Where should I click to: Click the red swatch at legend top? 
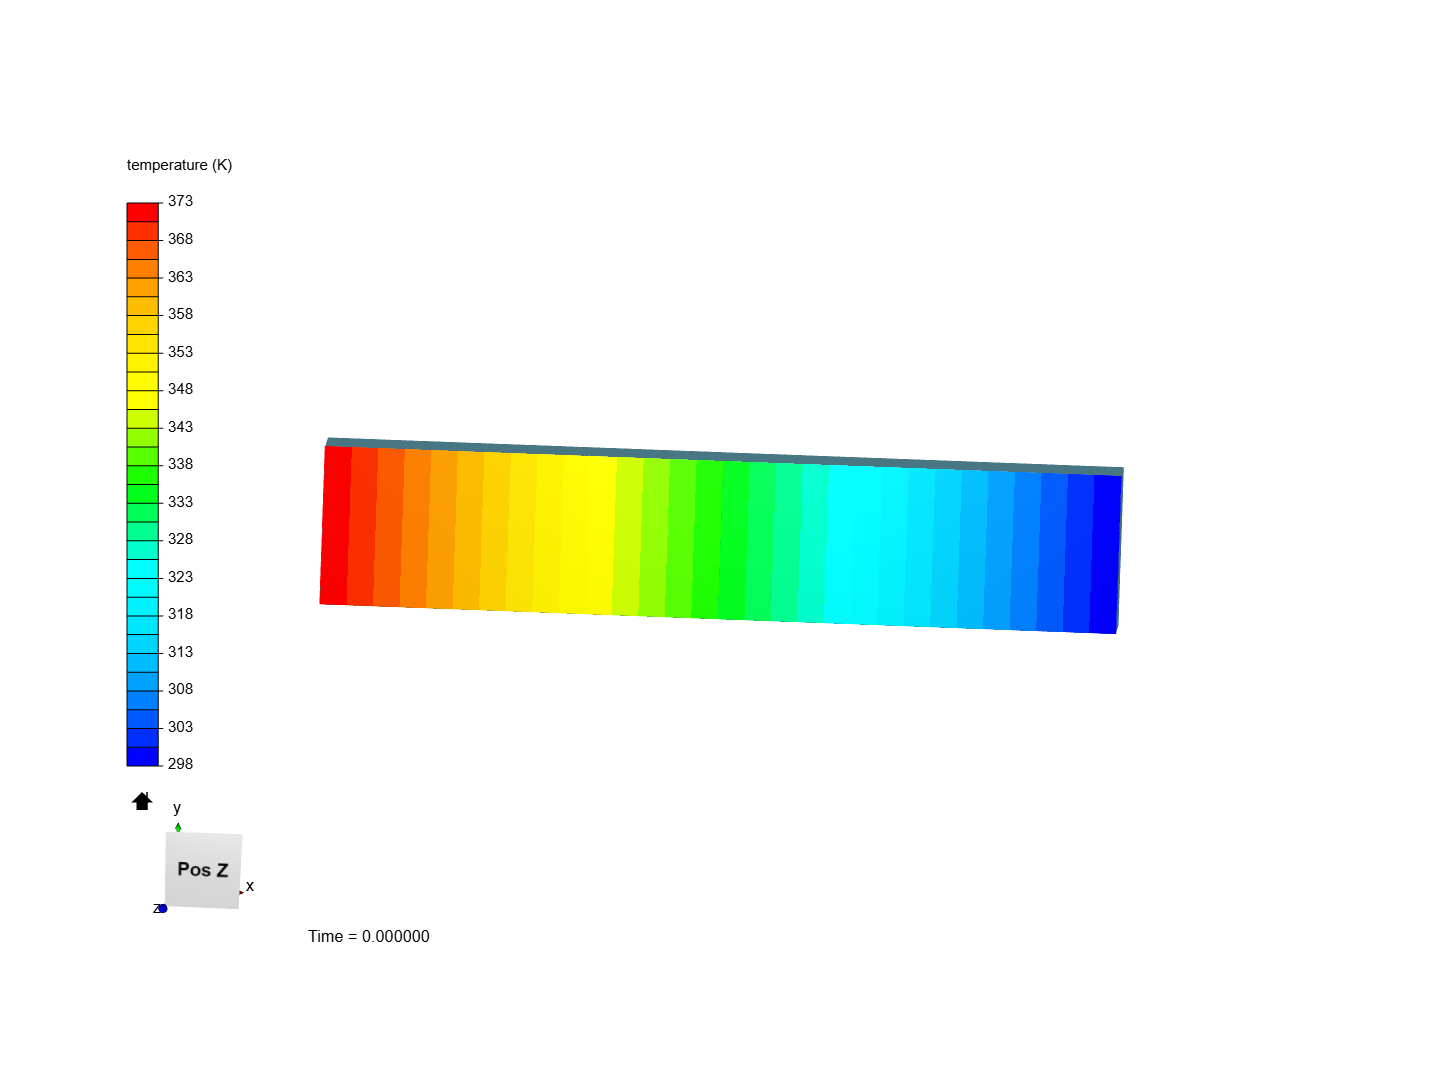click(143, 212)
